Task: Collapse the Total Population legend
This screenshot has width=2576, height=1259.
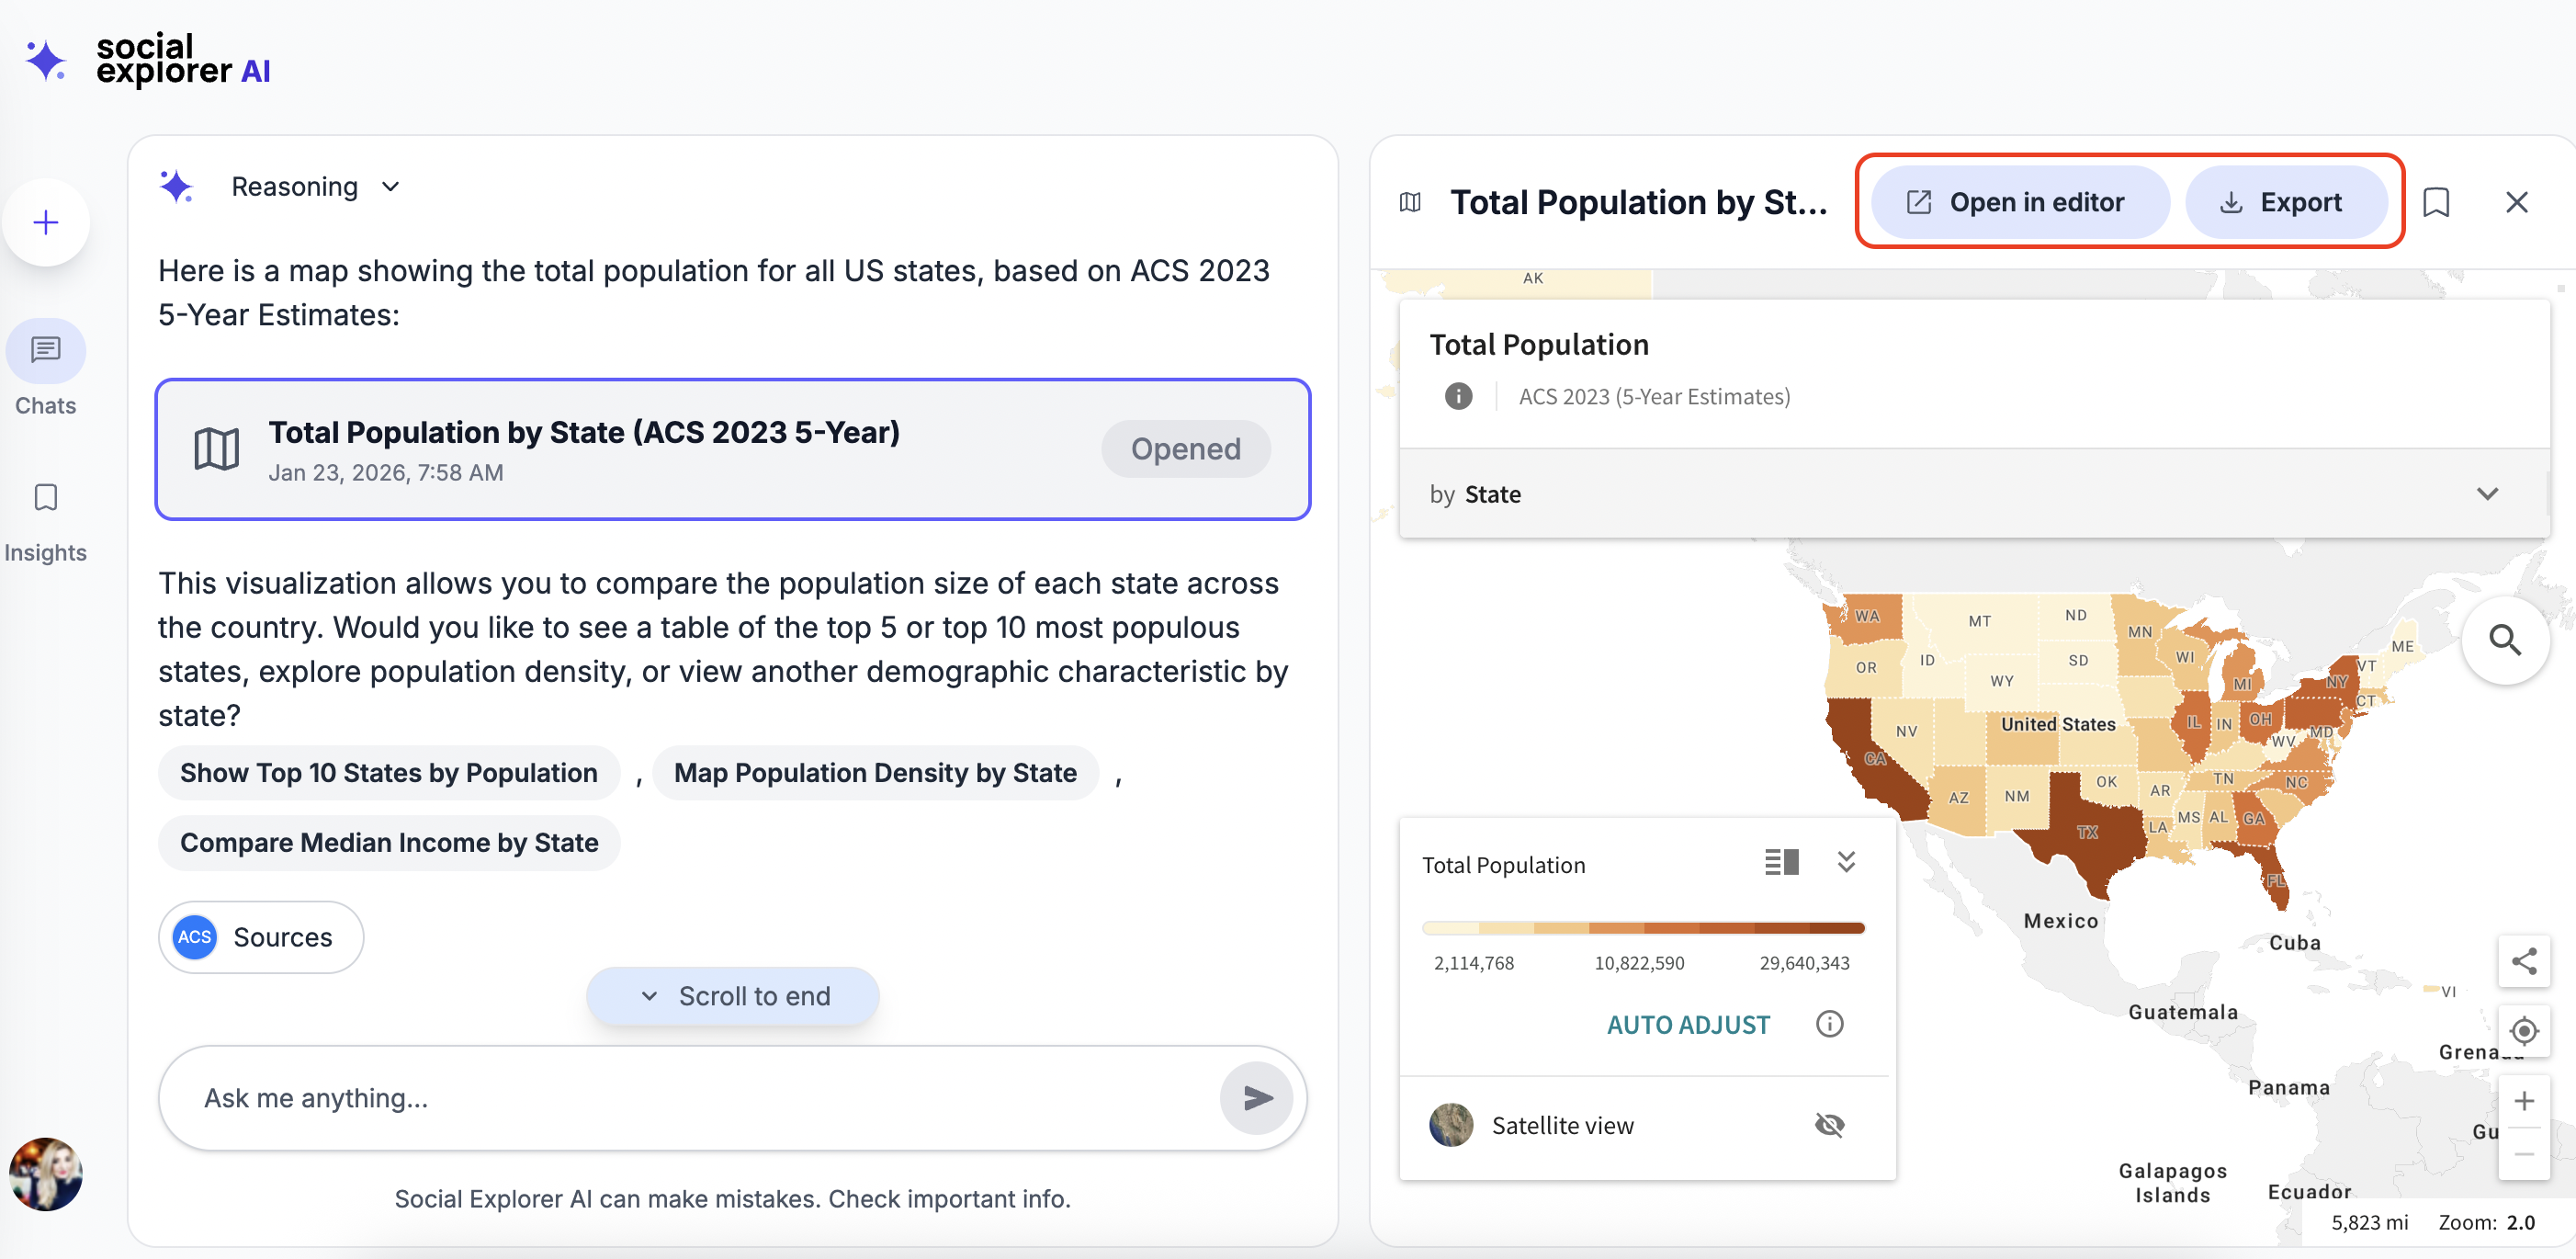Action: (x=1846, y=862)
